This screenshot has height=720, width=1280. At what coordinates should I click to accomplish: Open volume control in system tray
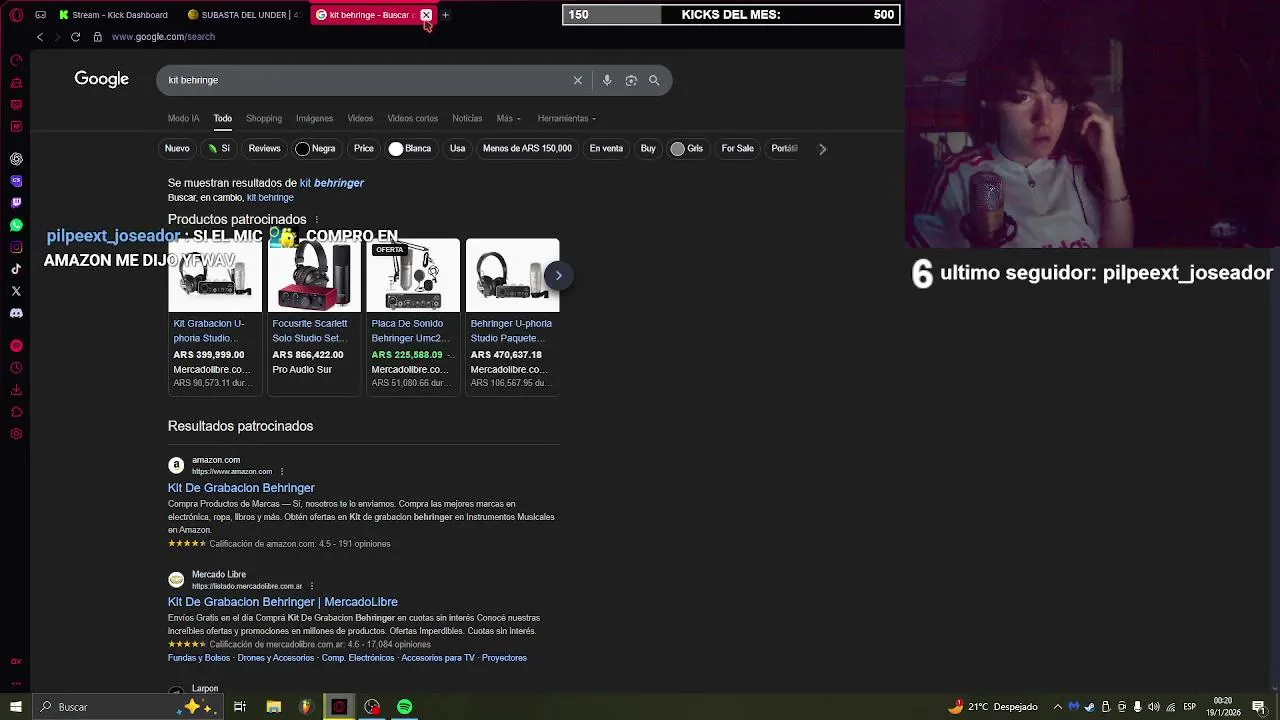pos(1153,707)
